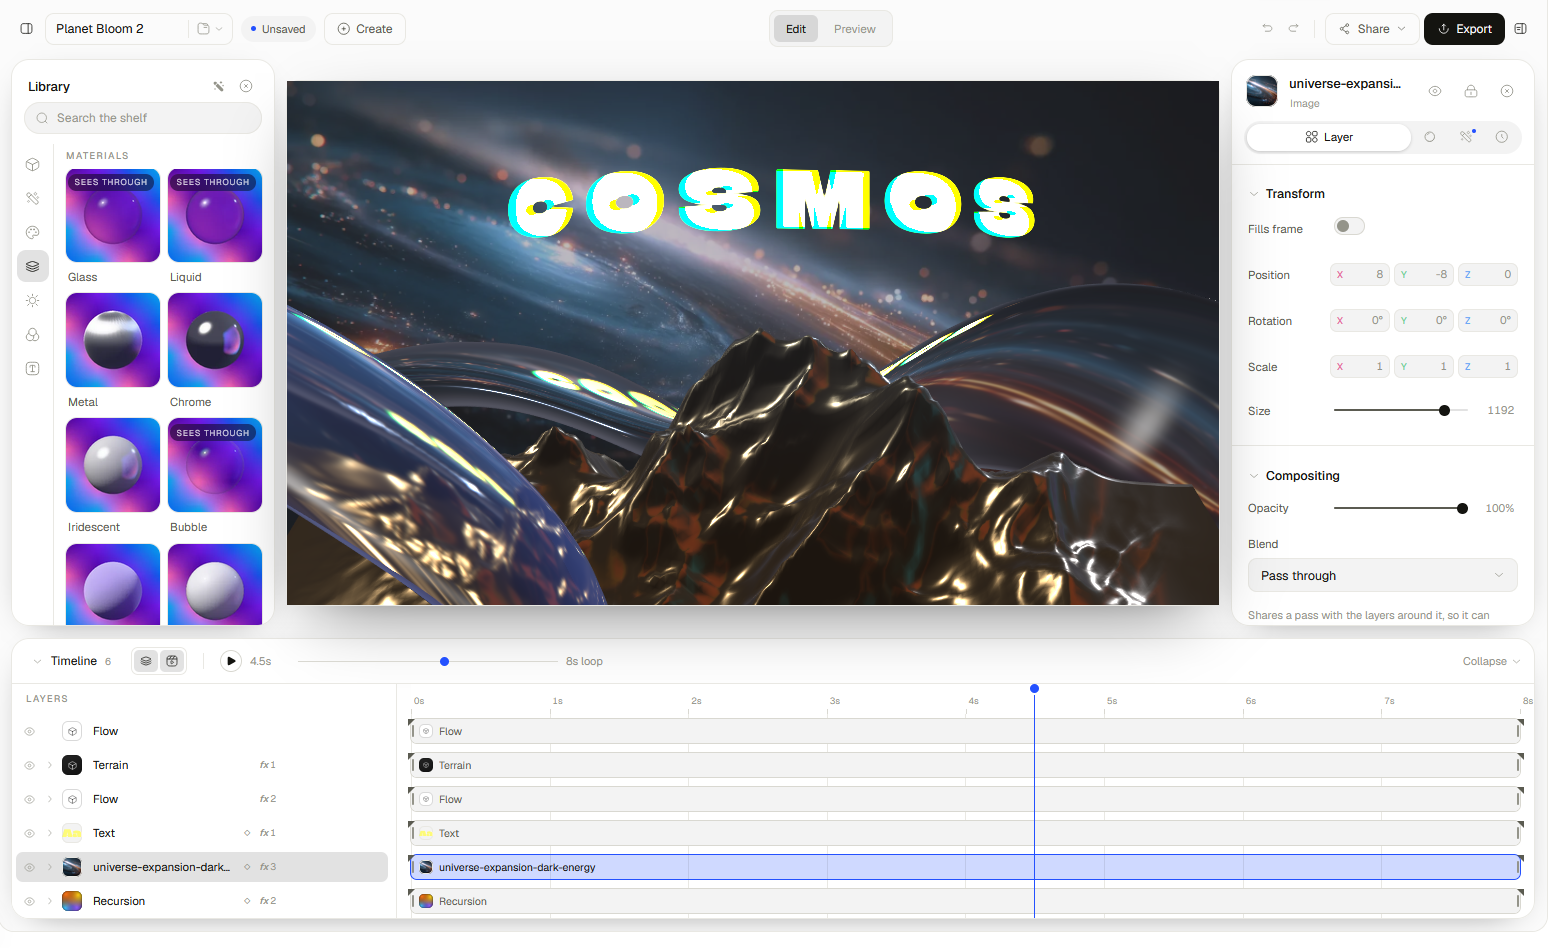Adjust the Size slider handle
Screen dimensions: 1553x948
click(1444, 411)
